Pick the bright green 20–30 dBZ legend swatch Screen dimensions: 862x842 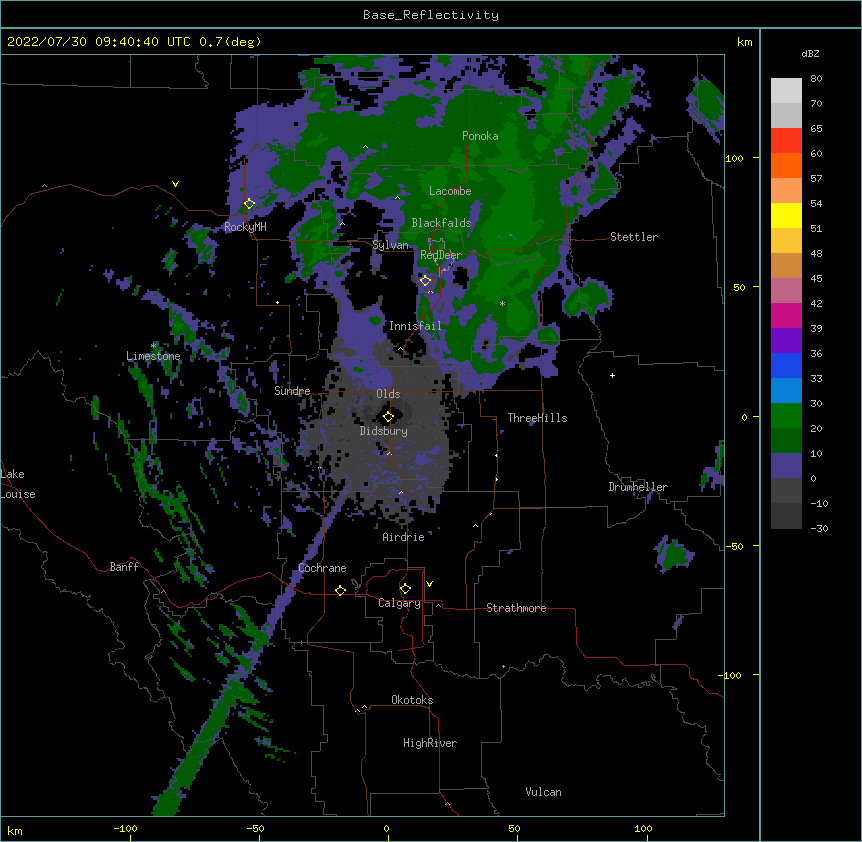[786, 416]
